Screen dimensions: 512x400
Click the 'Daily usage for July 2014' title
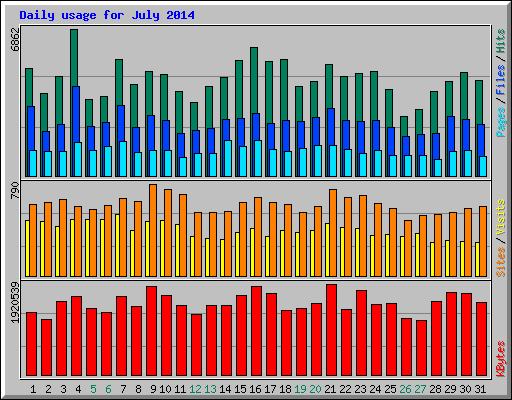(x=107, y=15)
